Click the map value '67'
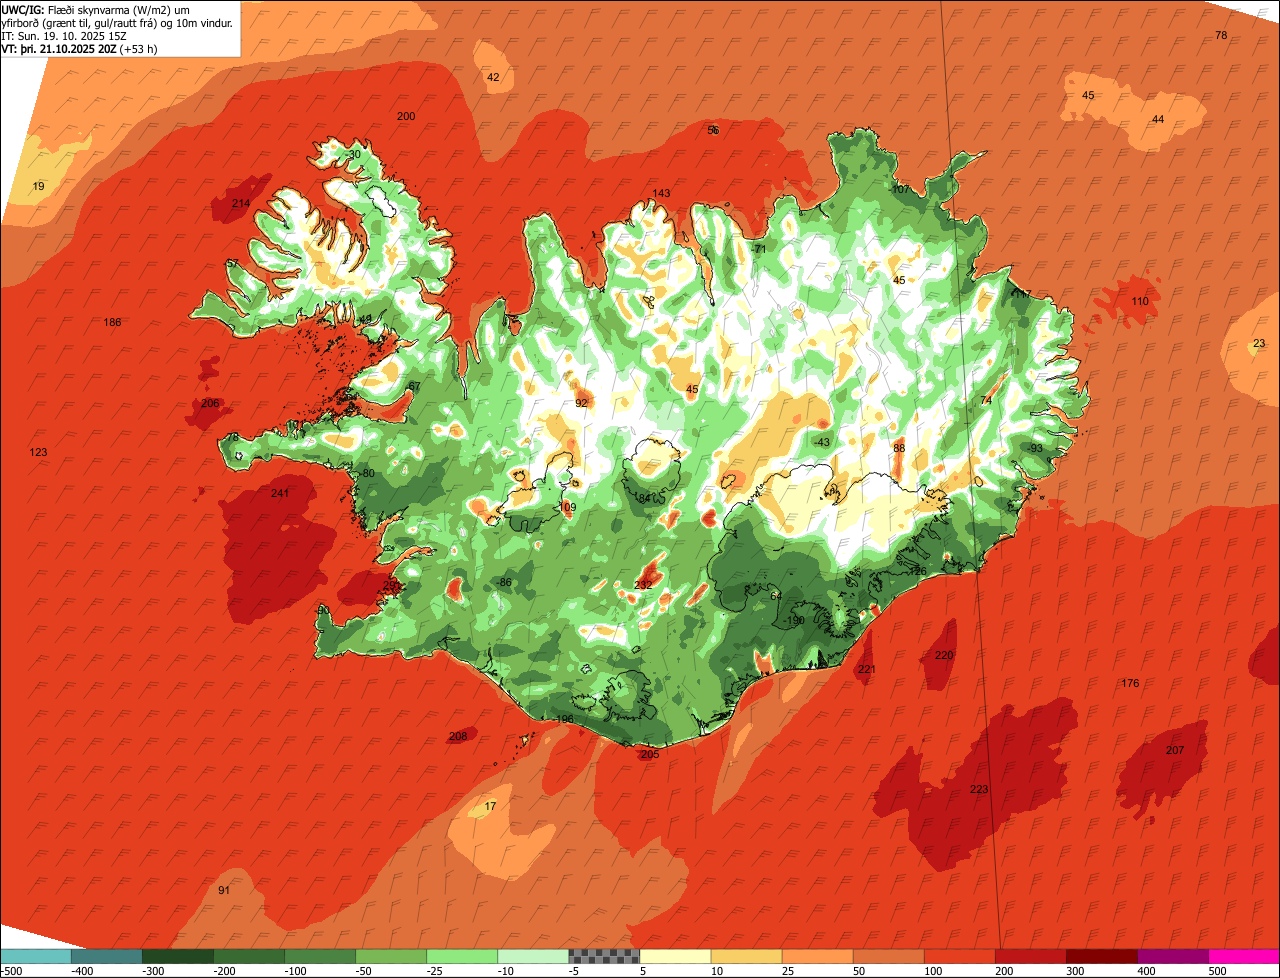The height and width of the screenshot is (978, 1280). tap(415, 387)
